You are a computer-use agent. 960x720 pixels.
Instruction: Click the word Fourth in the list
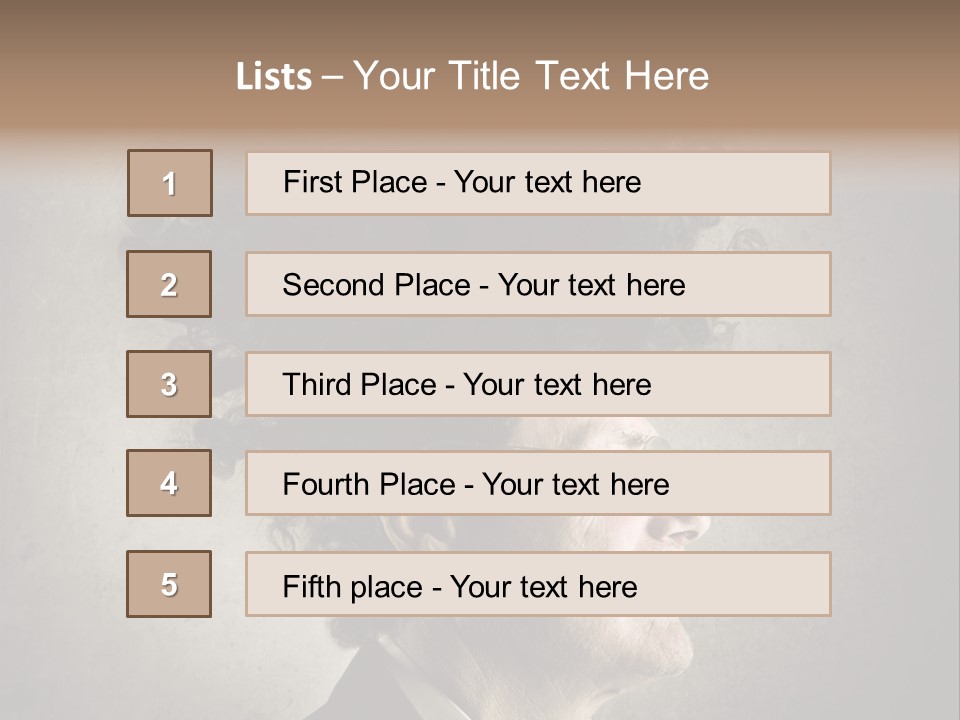click(325, 484)
